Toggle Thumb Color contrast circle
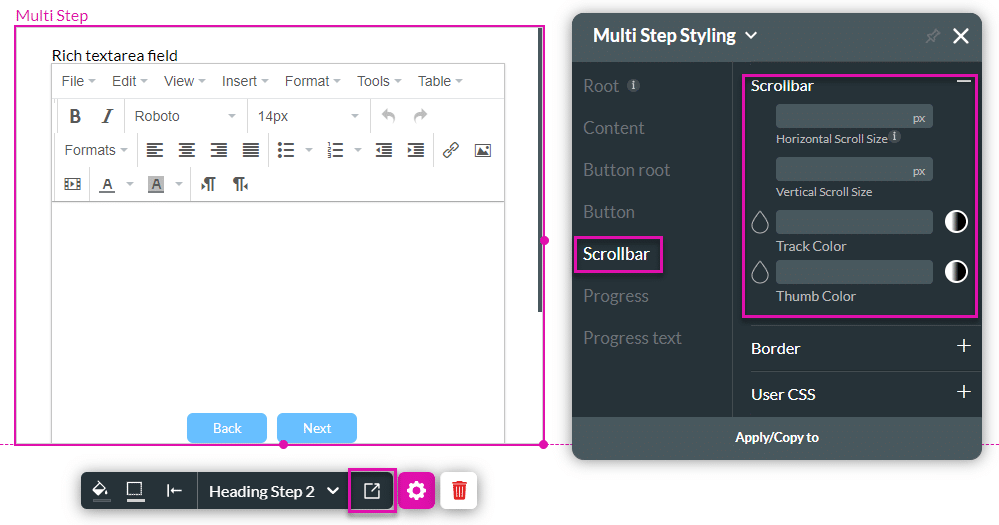The image size is (999, 525). (x=956, y=271)
